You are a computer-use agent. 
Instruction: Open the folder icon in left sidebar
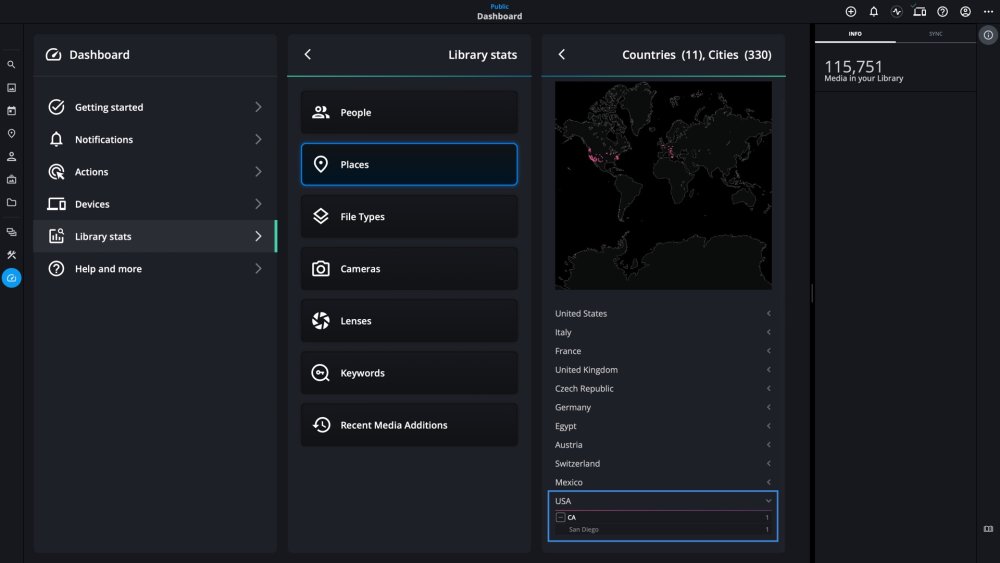[x=11, y=202]
